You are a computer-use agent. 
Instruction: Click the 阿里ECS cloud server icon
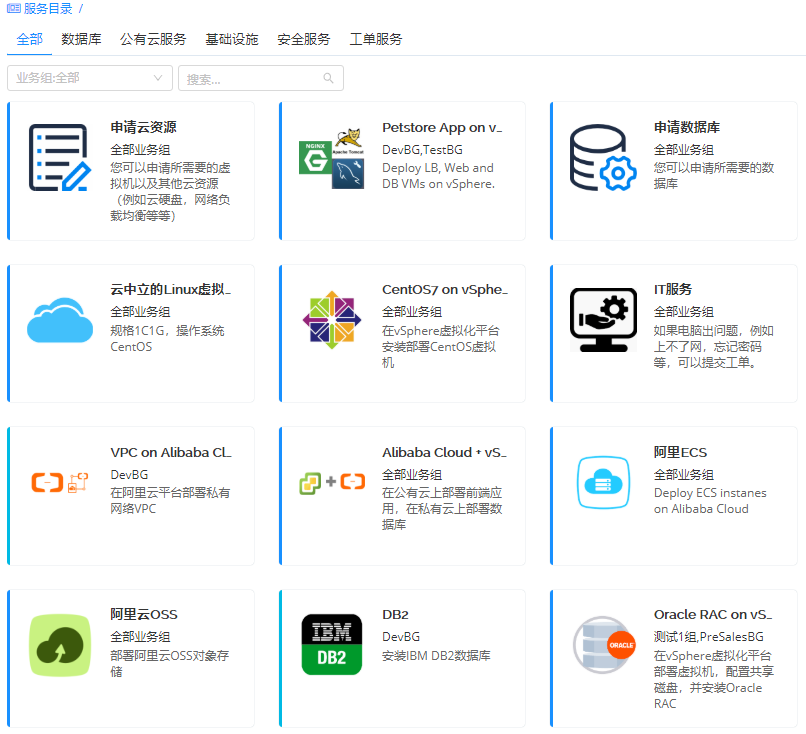coord(603,483)
